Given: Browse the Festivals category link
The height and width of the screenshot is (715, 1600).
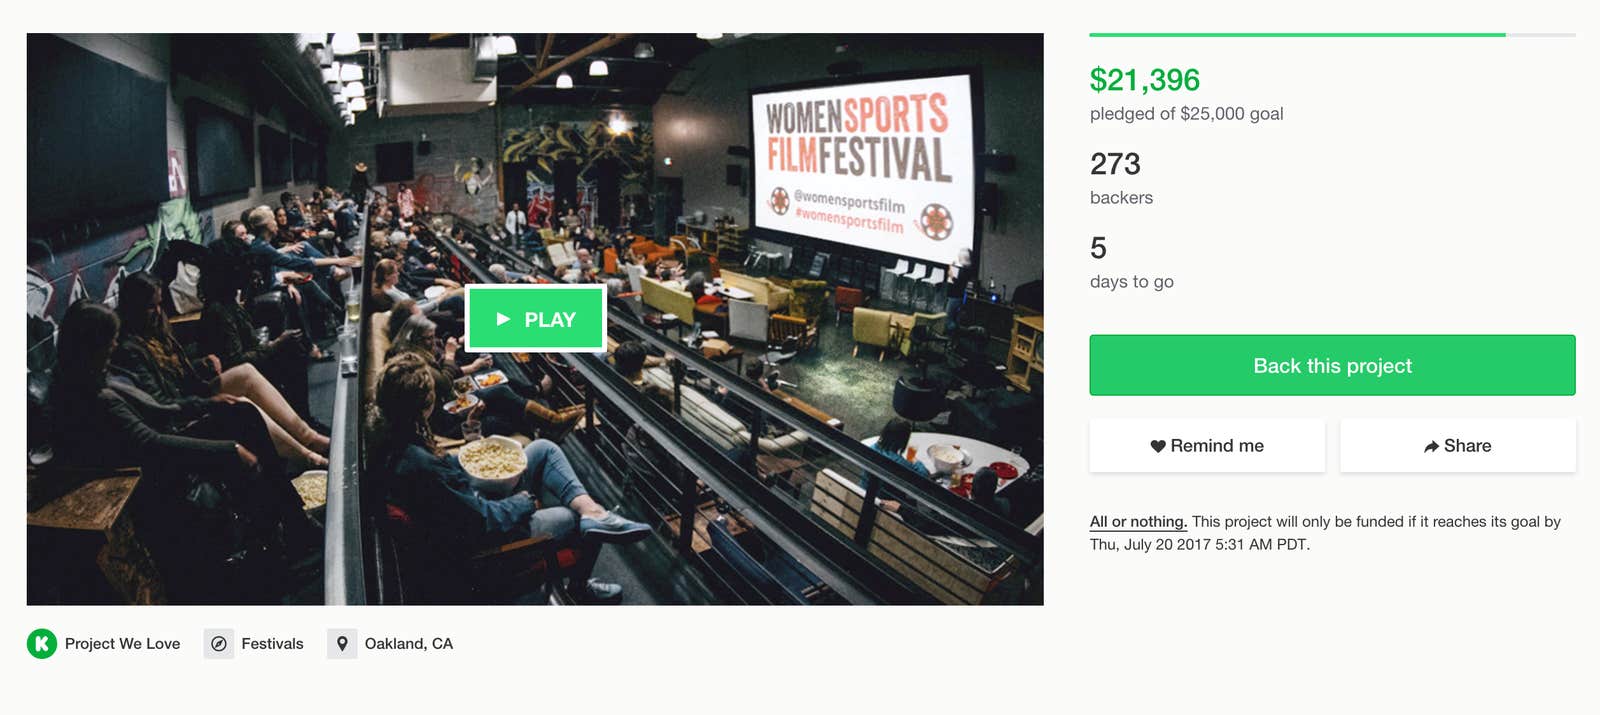Looking at the screenshot, I should [271, 643].
